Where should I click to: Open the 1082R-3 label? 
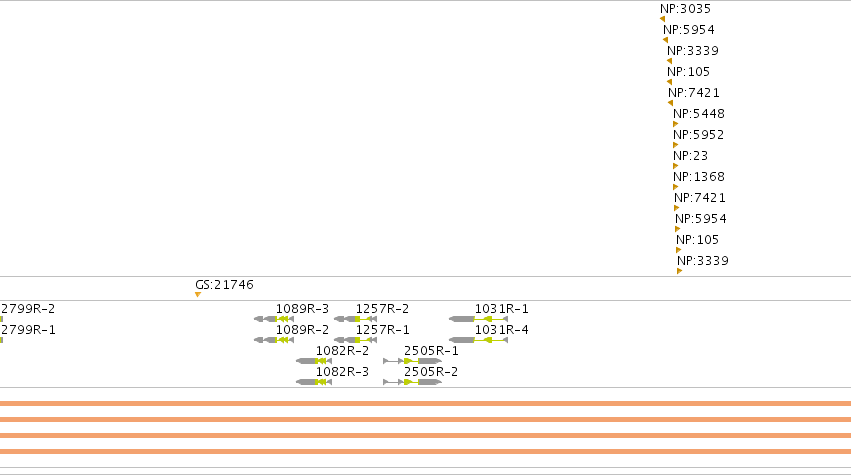click(342, 372)
